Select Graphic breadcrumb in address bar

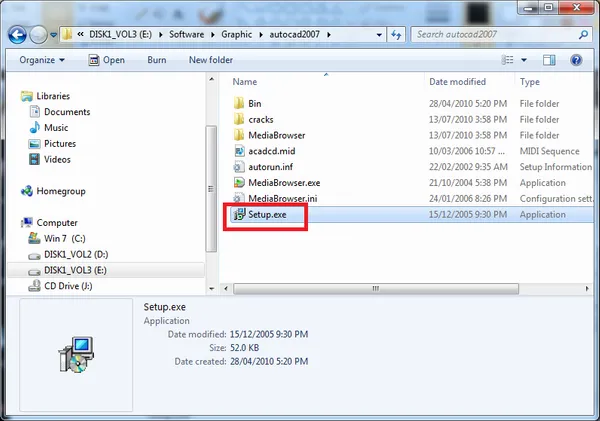236,34
